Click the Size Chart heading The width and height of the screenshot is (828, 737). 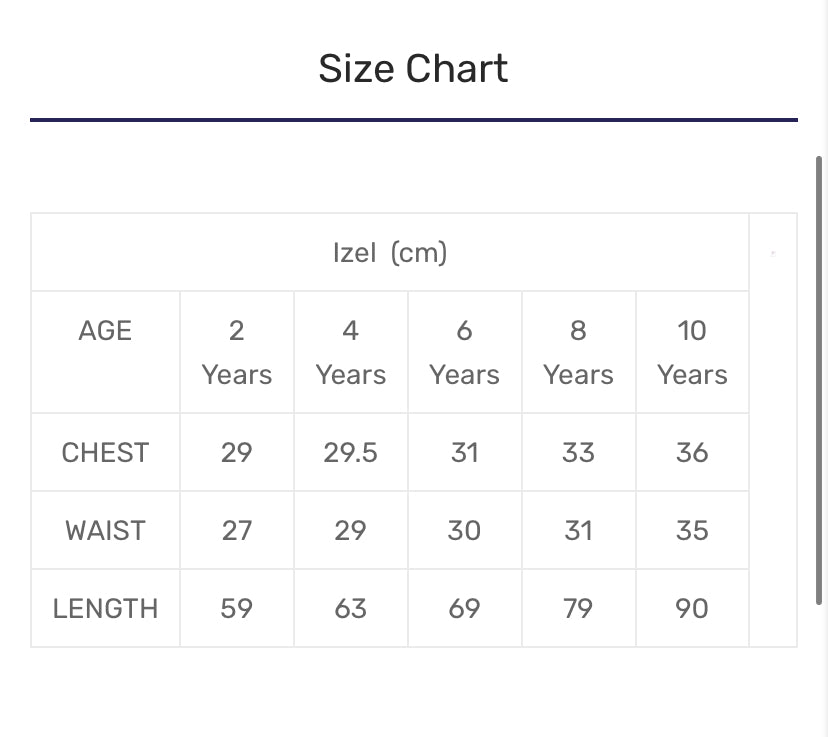(413, 69)
